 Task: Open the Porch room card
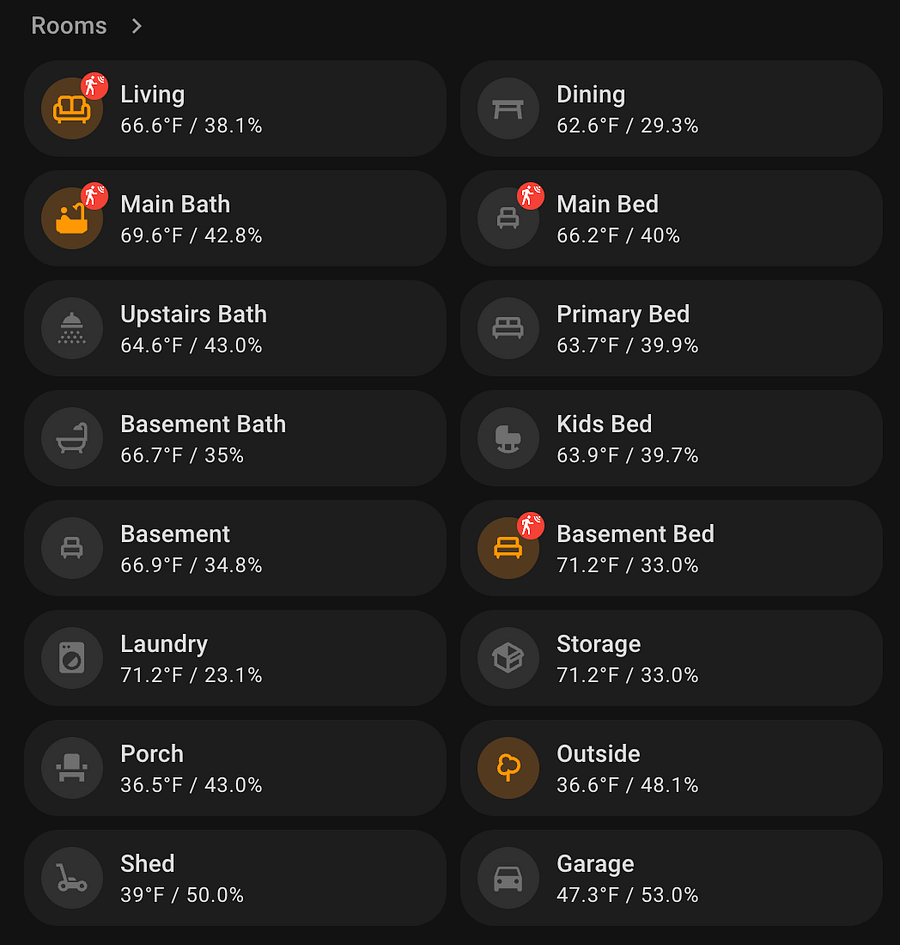click(235, 768)
